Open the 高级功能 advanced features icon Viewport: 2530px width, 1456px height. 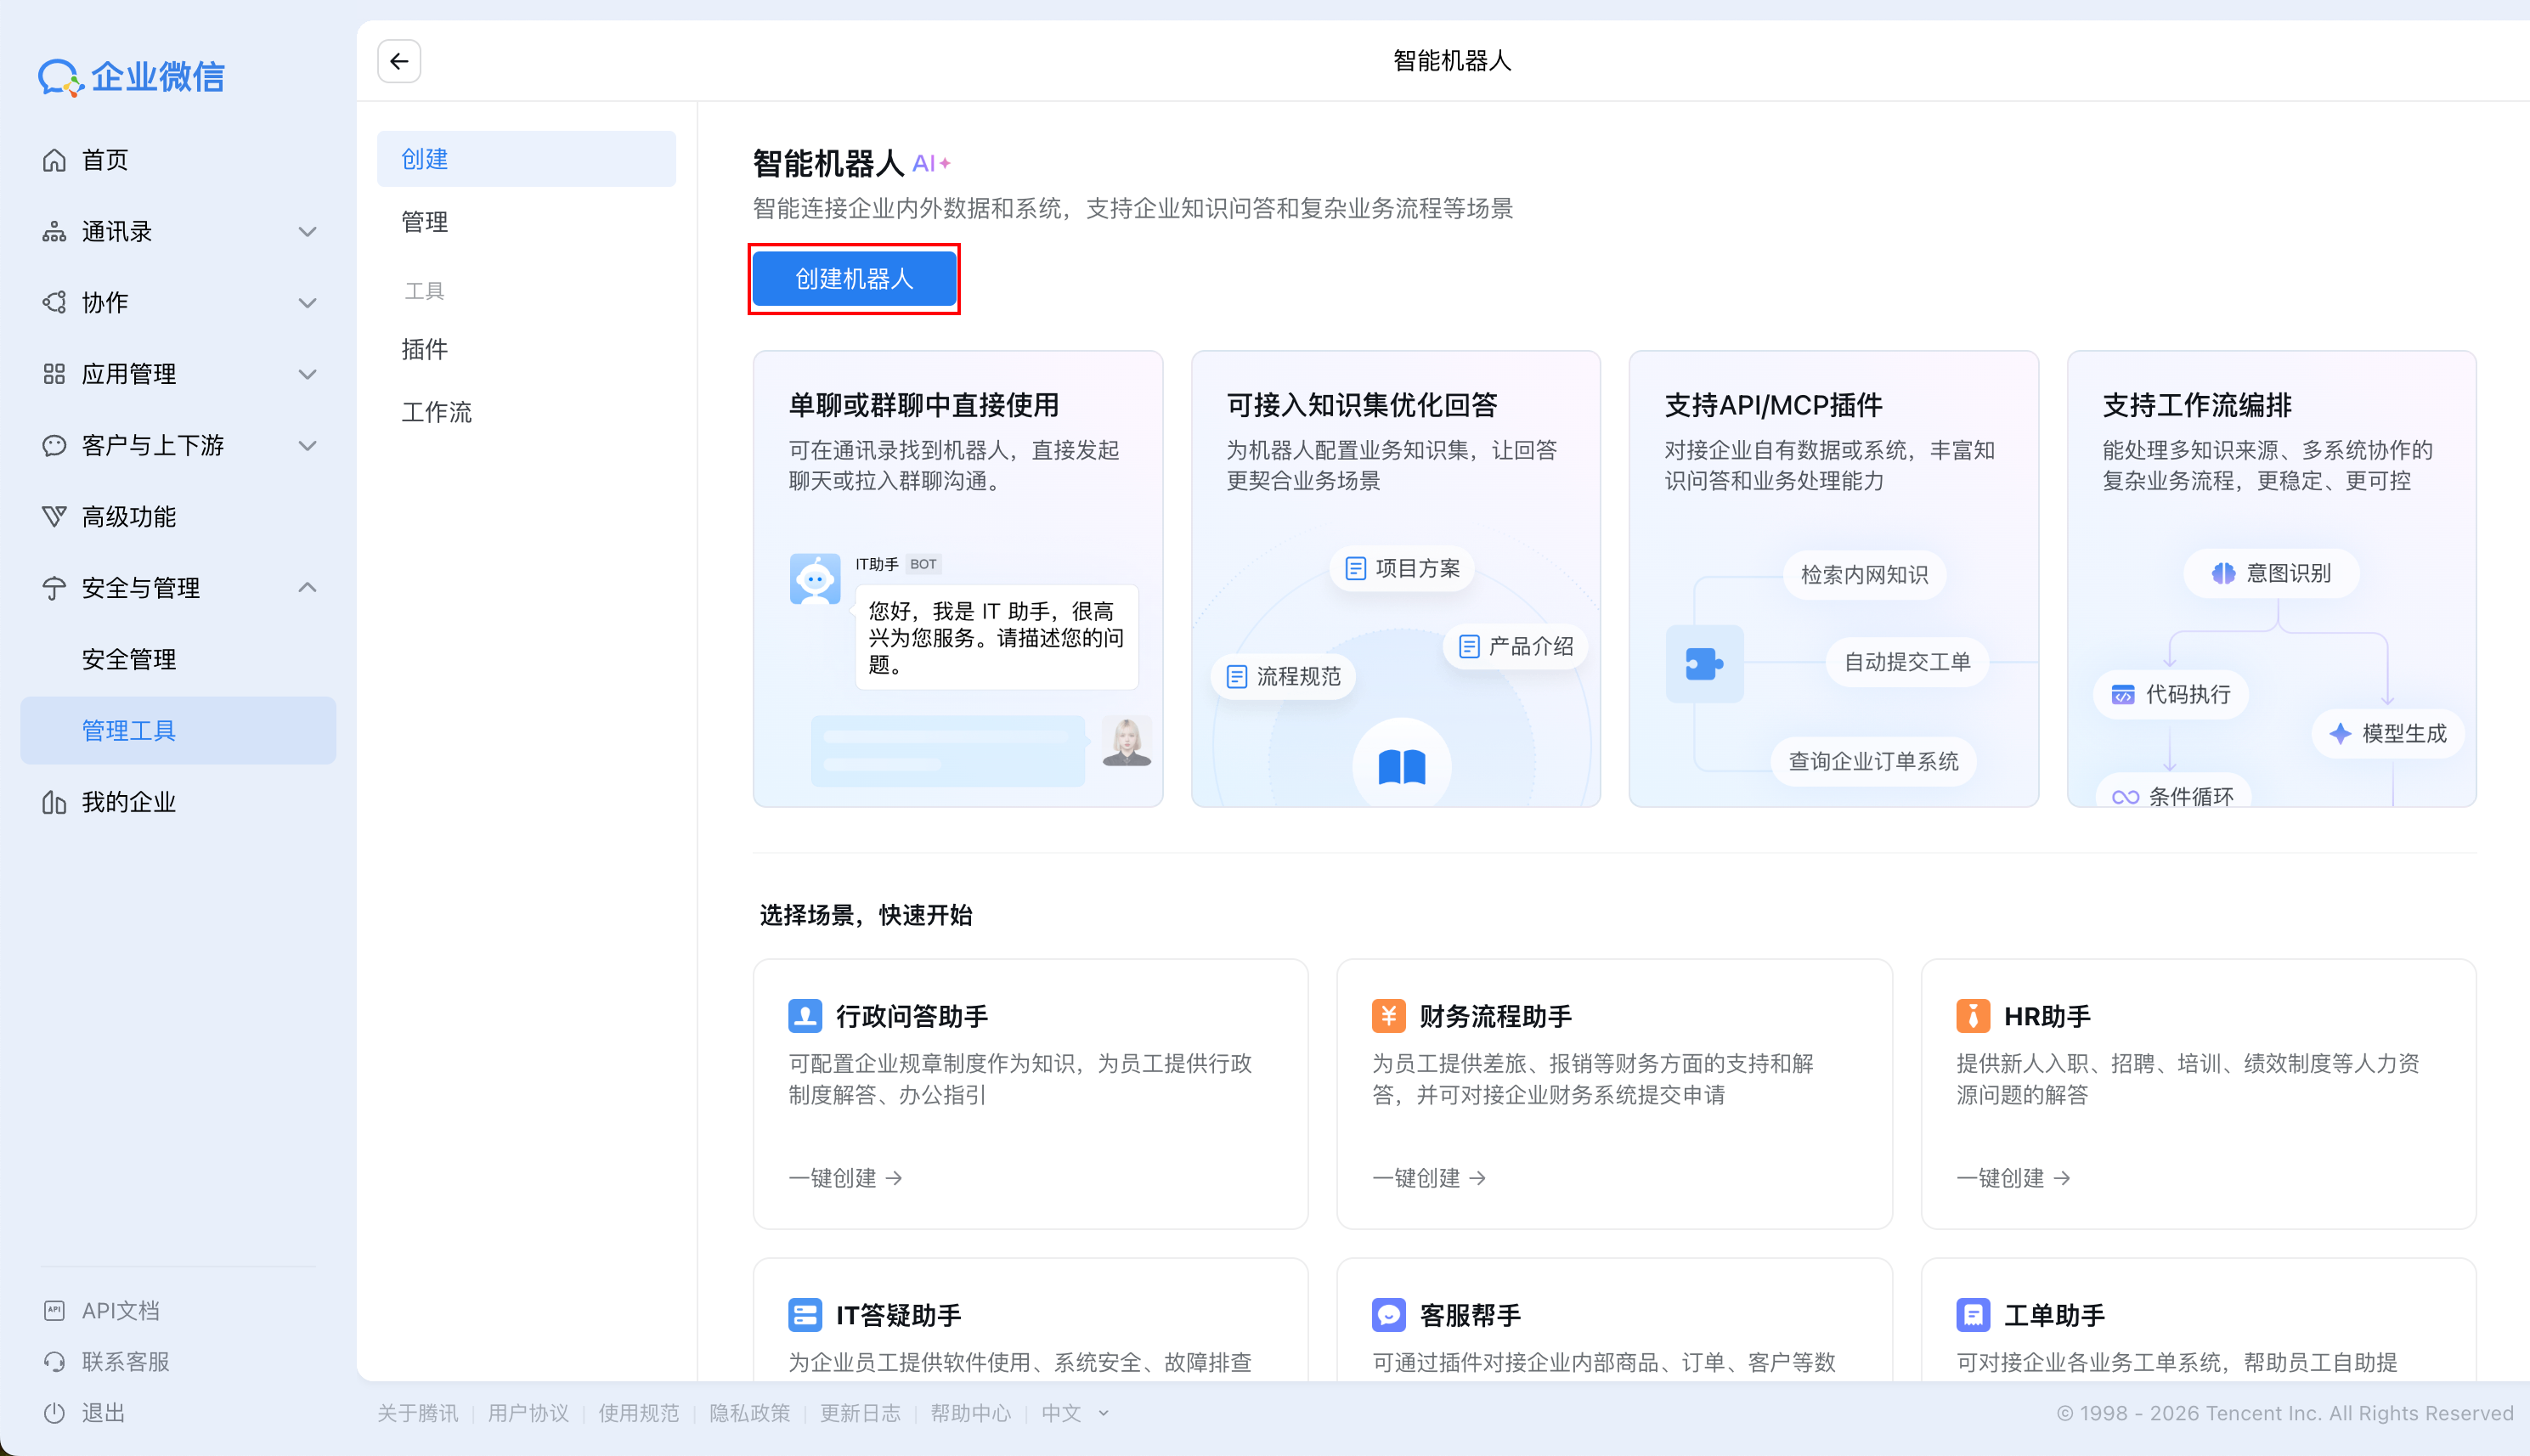coord(55,516)
